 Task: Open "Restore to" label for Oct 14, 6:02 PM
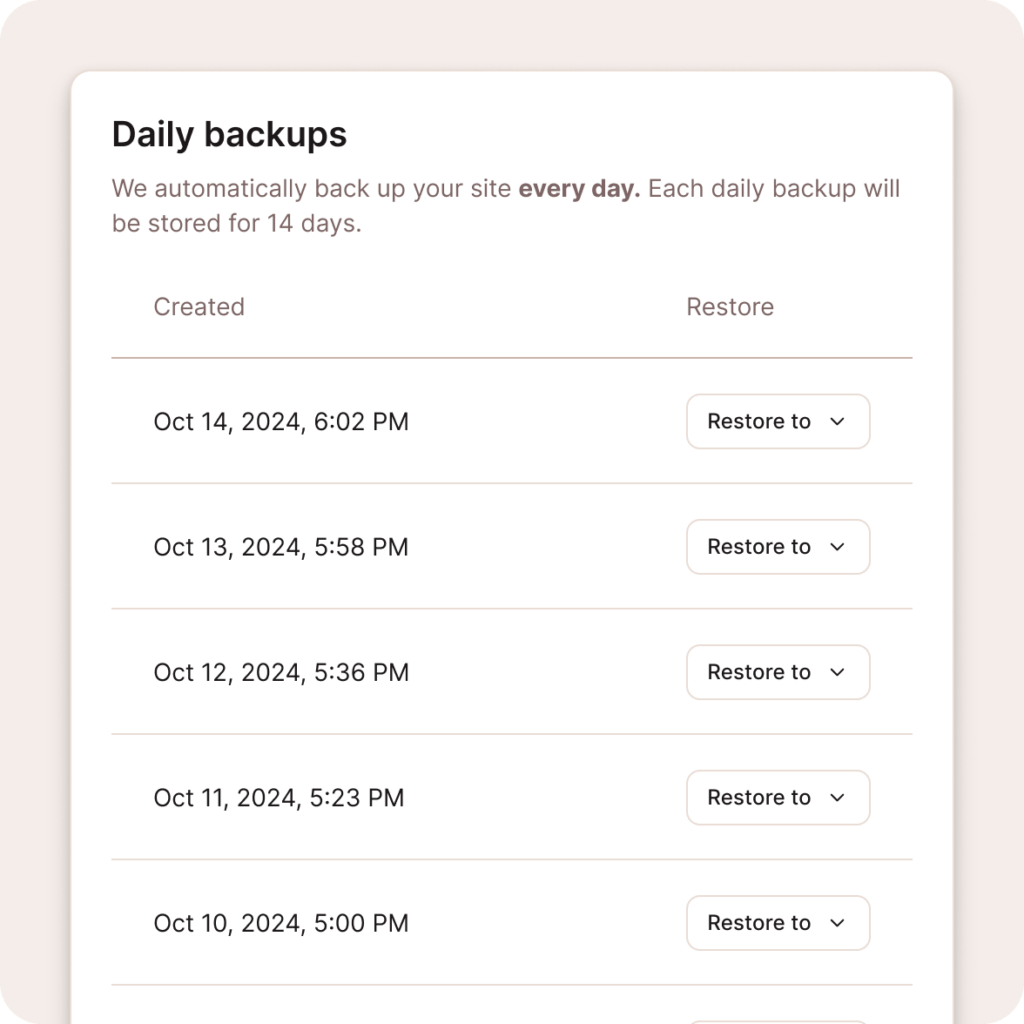tap(759, 422)
